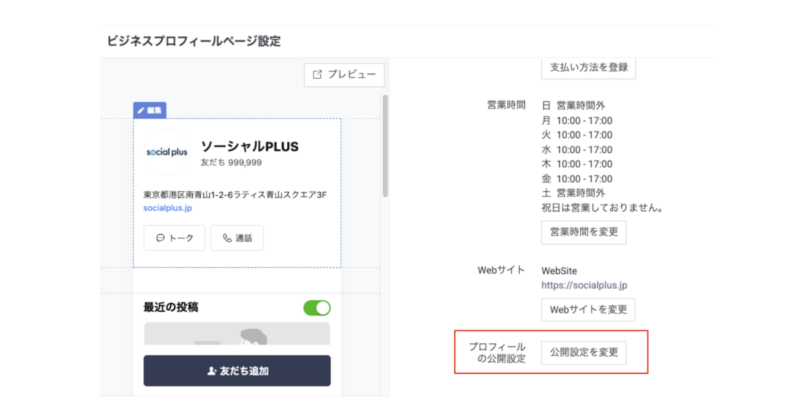The height and width of the screenshot is (420, 800).
Task: Select the 友だち 999,999 friend count
Action: (231, 162)
